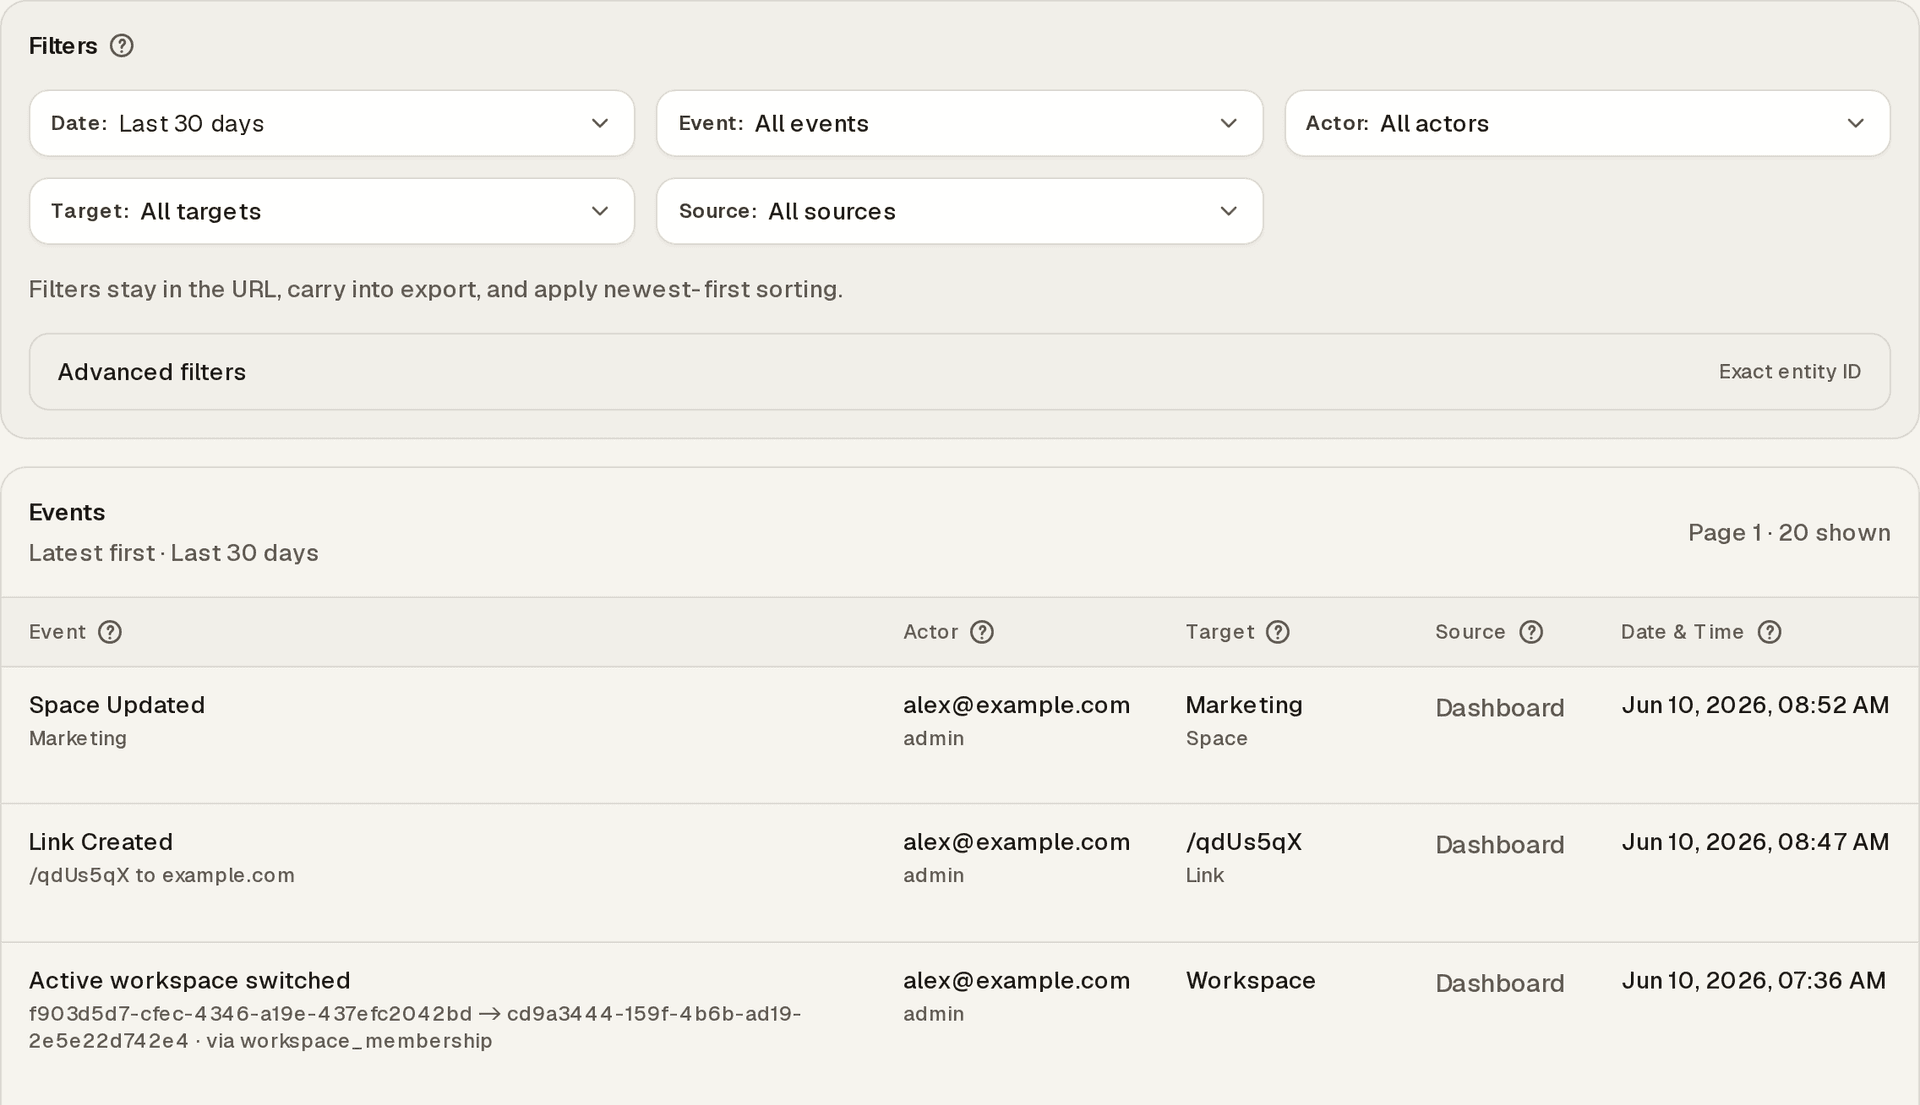Open the Target: All targets dropdown
1920x1105 pixels.
tap(332, 211)
